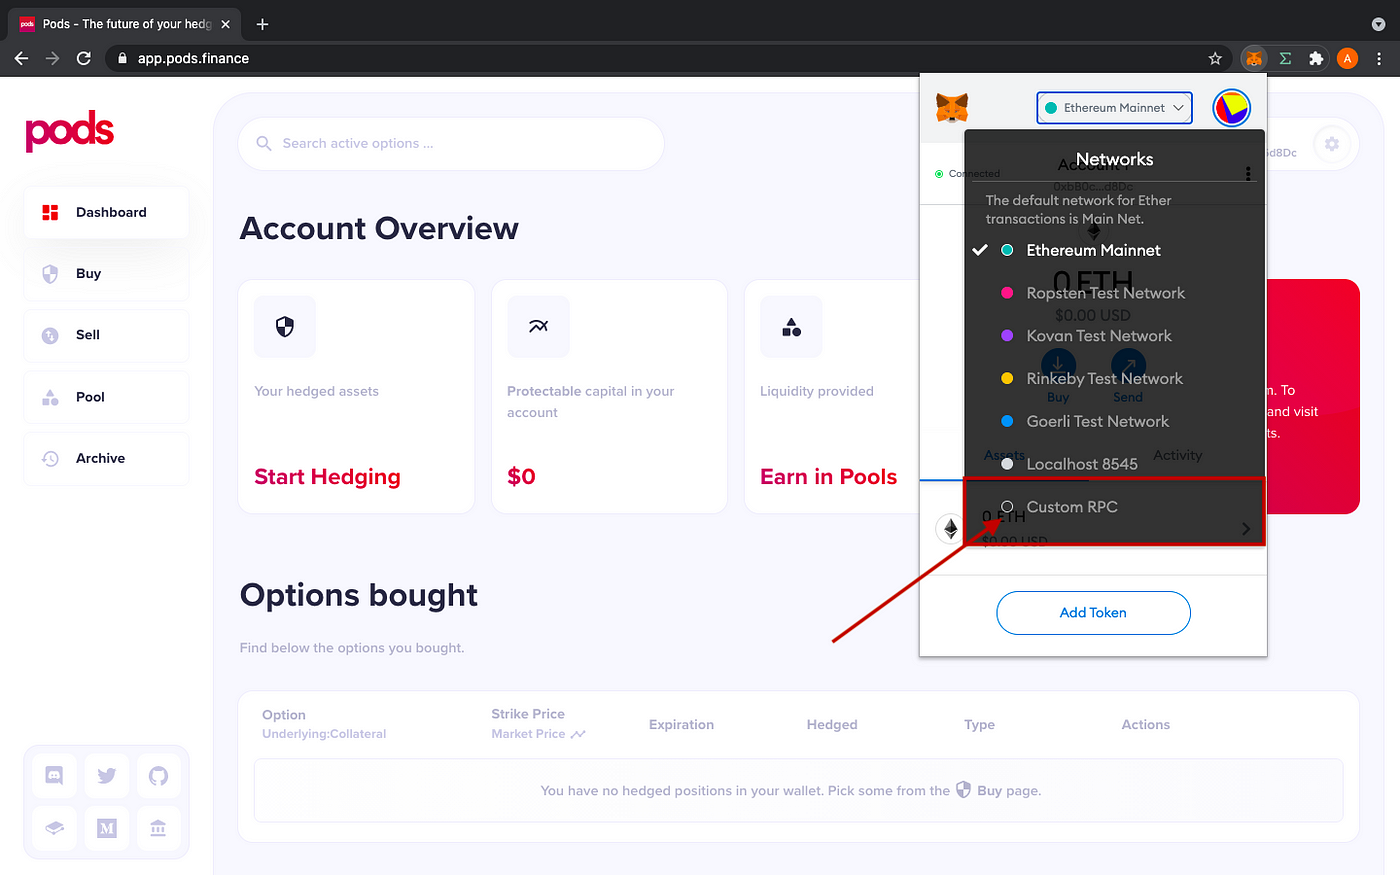The width and height of the screenshot is (1400, 875).
Task: Click the browser address bar
Action: click(667, 58)
